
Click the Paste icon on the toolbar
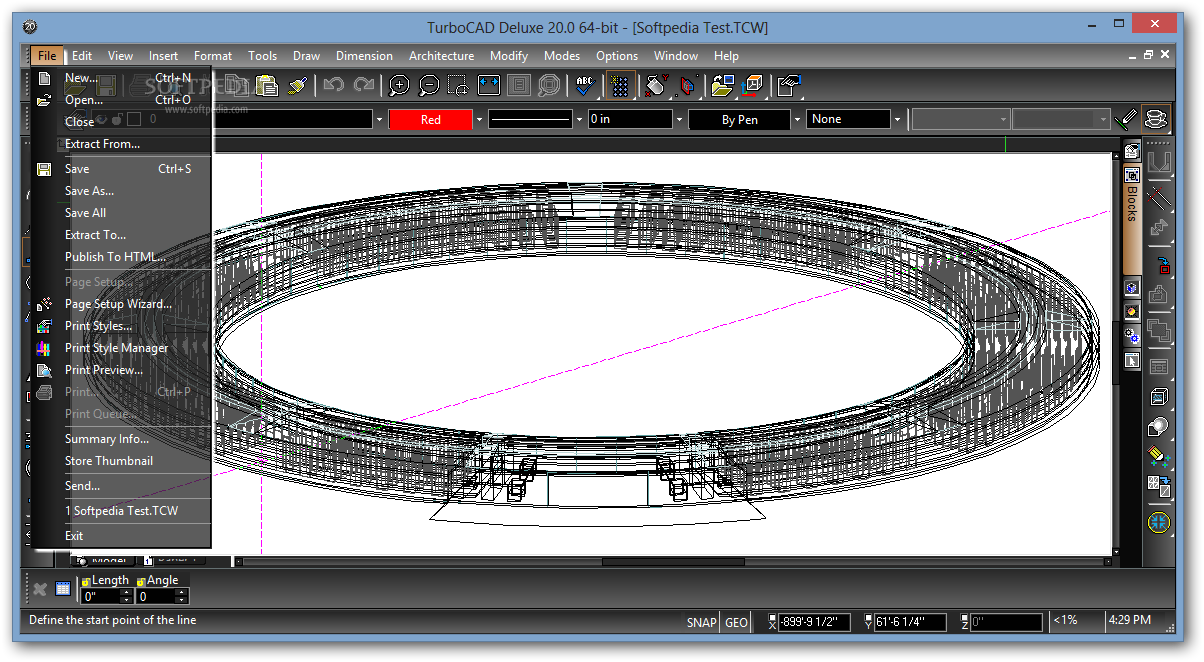coord(266,86)
